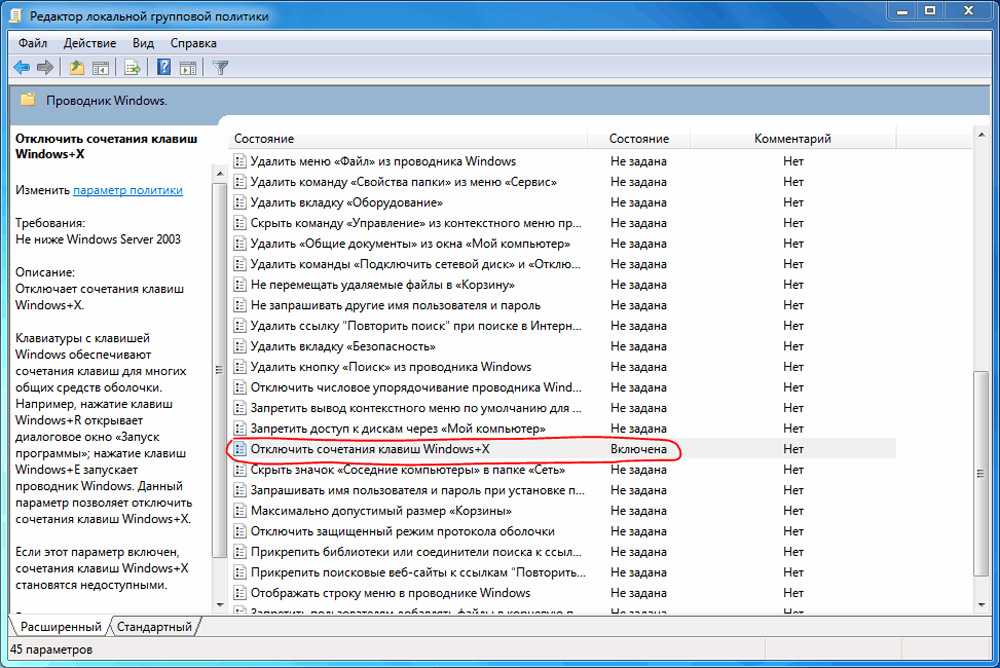The image size is (1000, 668).
Task: Toggle the show/hide action pane icon
Action: 188,68
